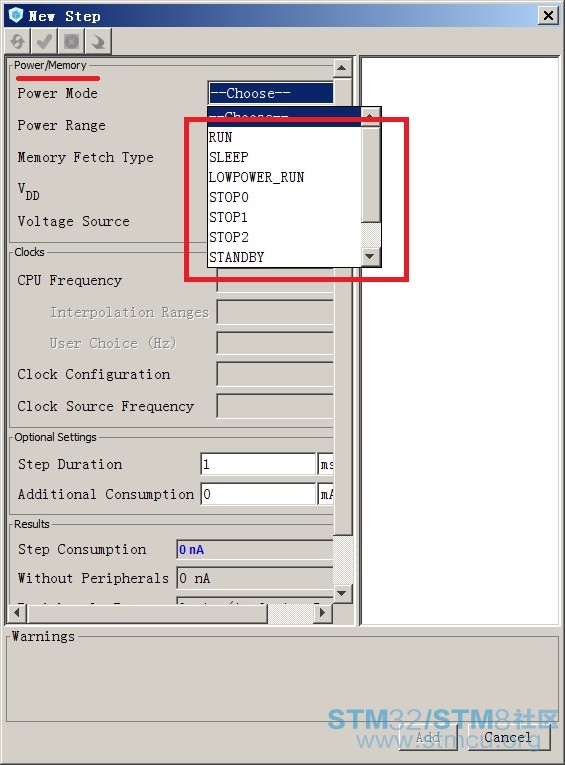Click the Power Mode label
The height and width of the screenshot is (765, 565).
click(58, 93)
